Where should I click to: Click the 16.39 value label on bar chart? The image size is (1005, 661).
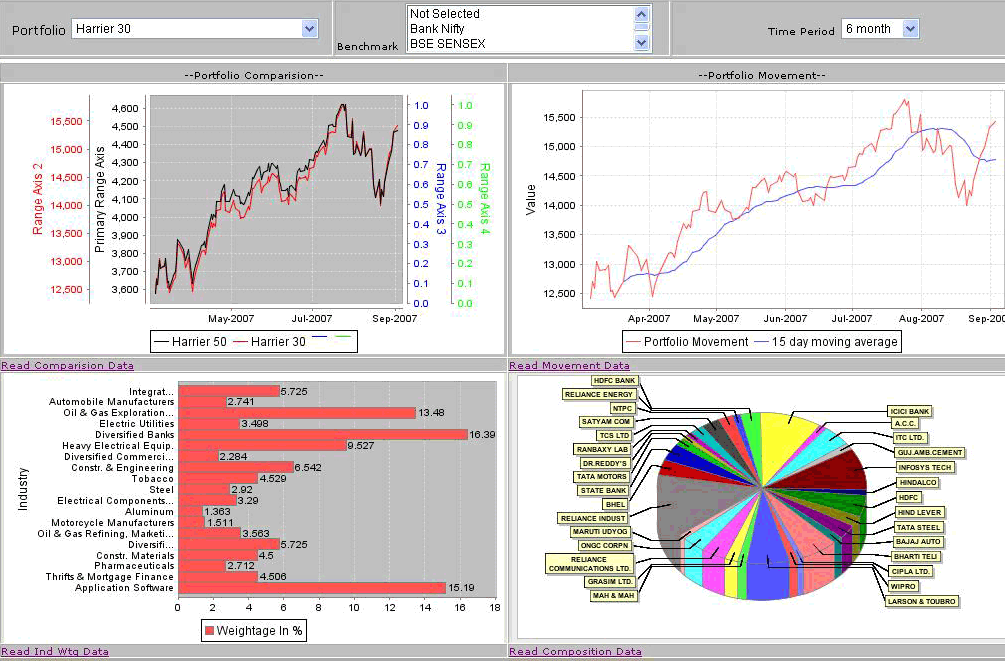coord(482,435)
